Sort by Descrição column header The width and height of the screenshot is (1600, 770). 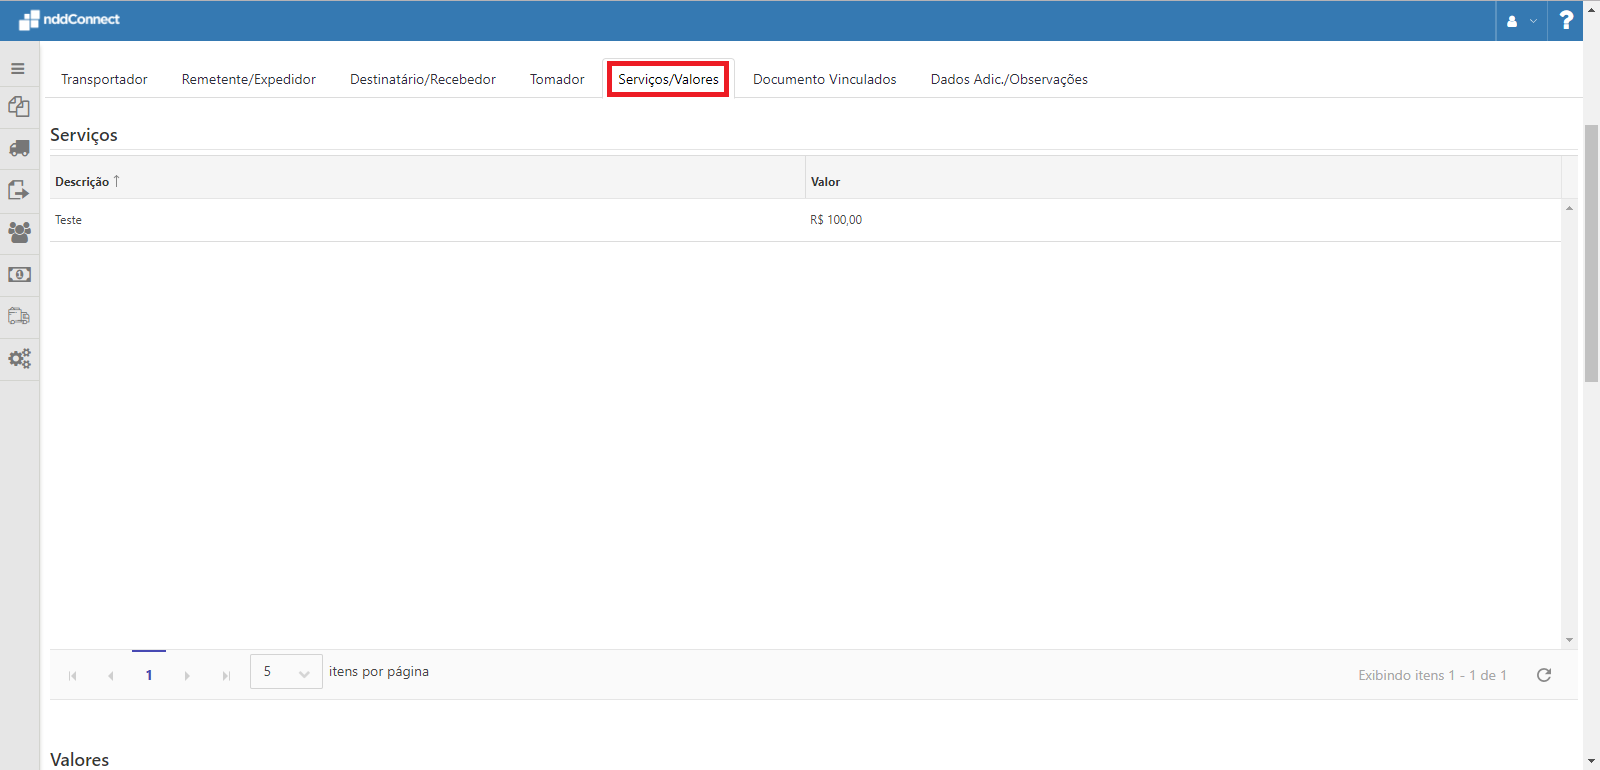(x=83, y=182)
